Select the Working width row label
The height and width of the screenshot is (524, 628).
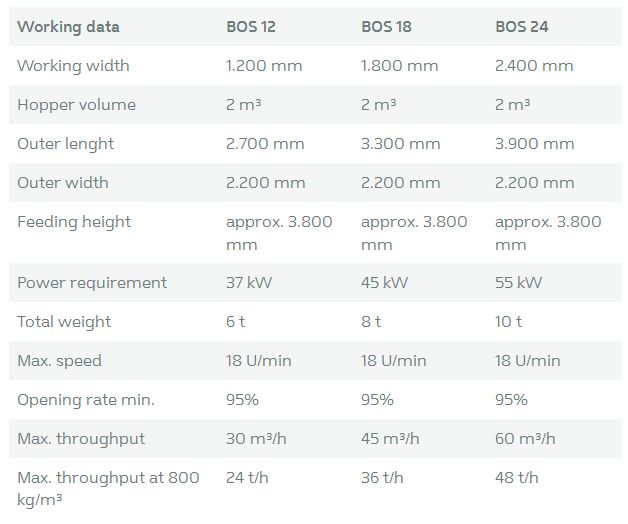click(73, 66)
